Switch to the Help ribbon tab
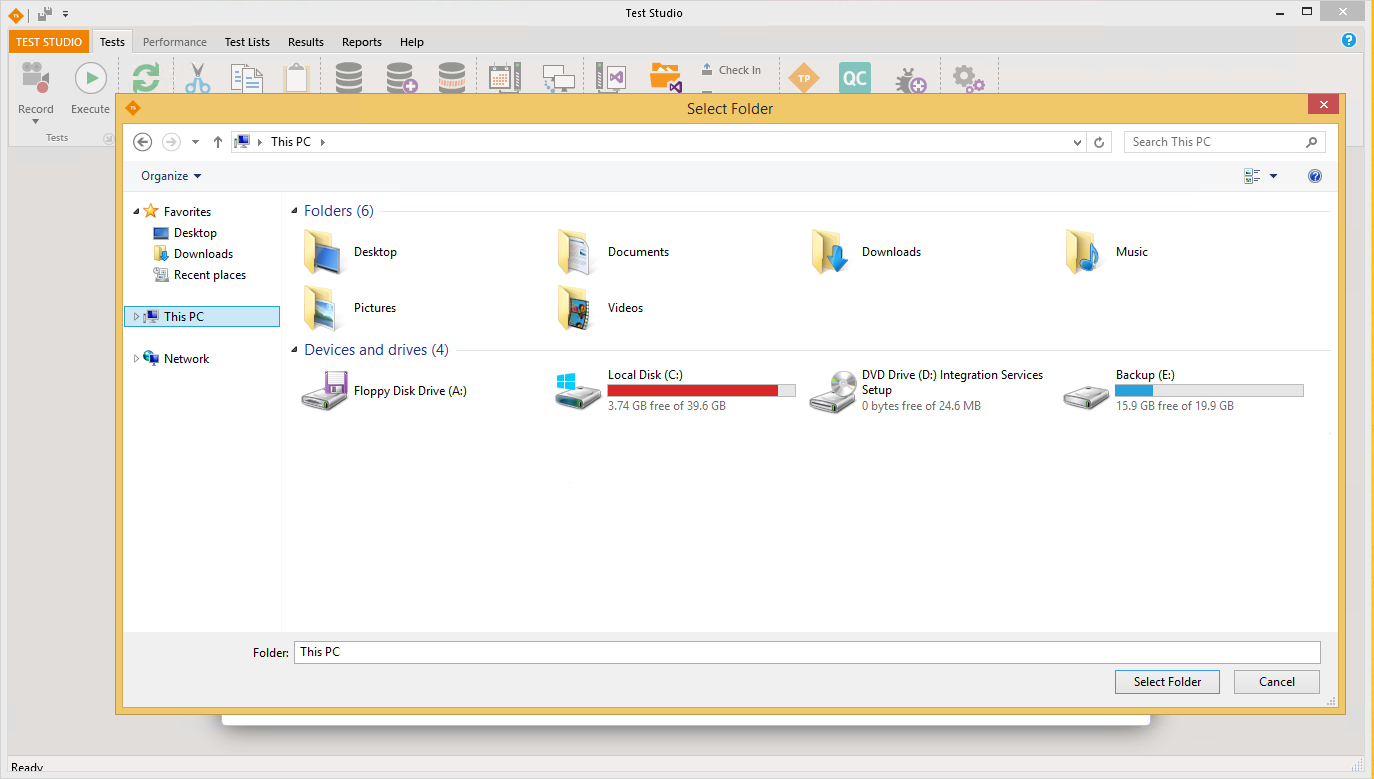Screen dimensions: 1374x779 click(412, 42)
